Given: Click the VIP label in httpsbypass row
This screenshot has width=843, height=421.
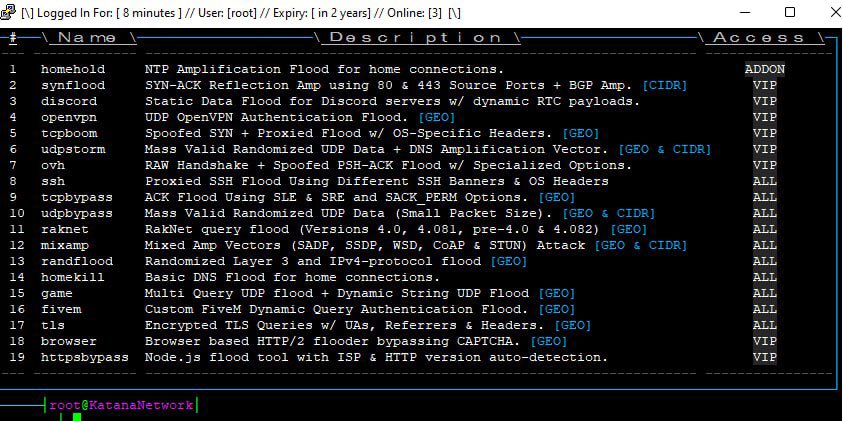Looking at the screenshot, I should [765, 358].
